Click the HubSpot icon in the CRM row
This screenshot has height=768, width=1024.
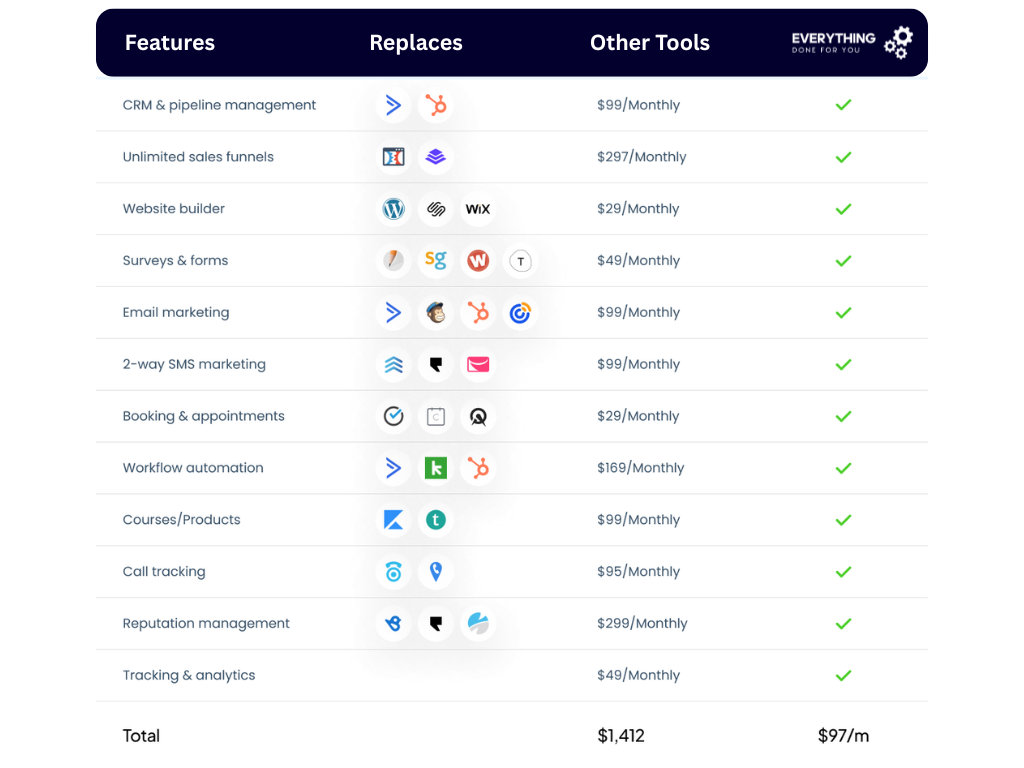pyautogui.click(x=436, y=105)
